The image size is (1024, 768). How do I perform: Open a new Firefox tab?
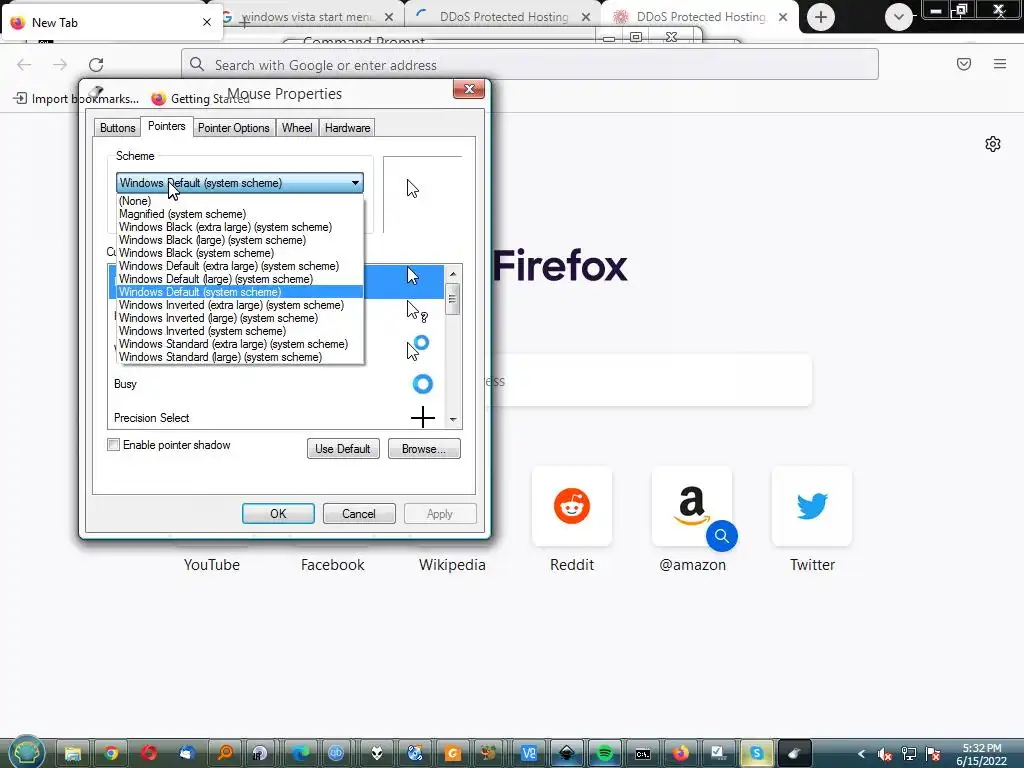(x=821, y=17)
